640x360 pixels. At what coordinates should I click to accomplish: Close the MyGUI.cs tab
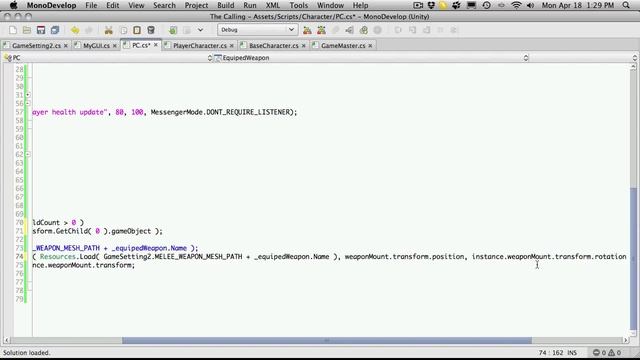click(x=115, y=46)
